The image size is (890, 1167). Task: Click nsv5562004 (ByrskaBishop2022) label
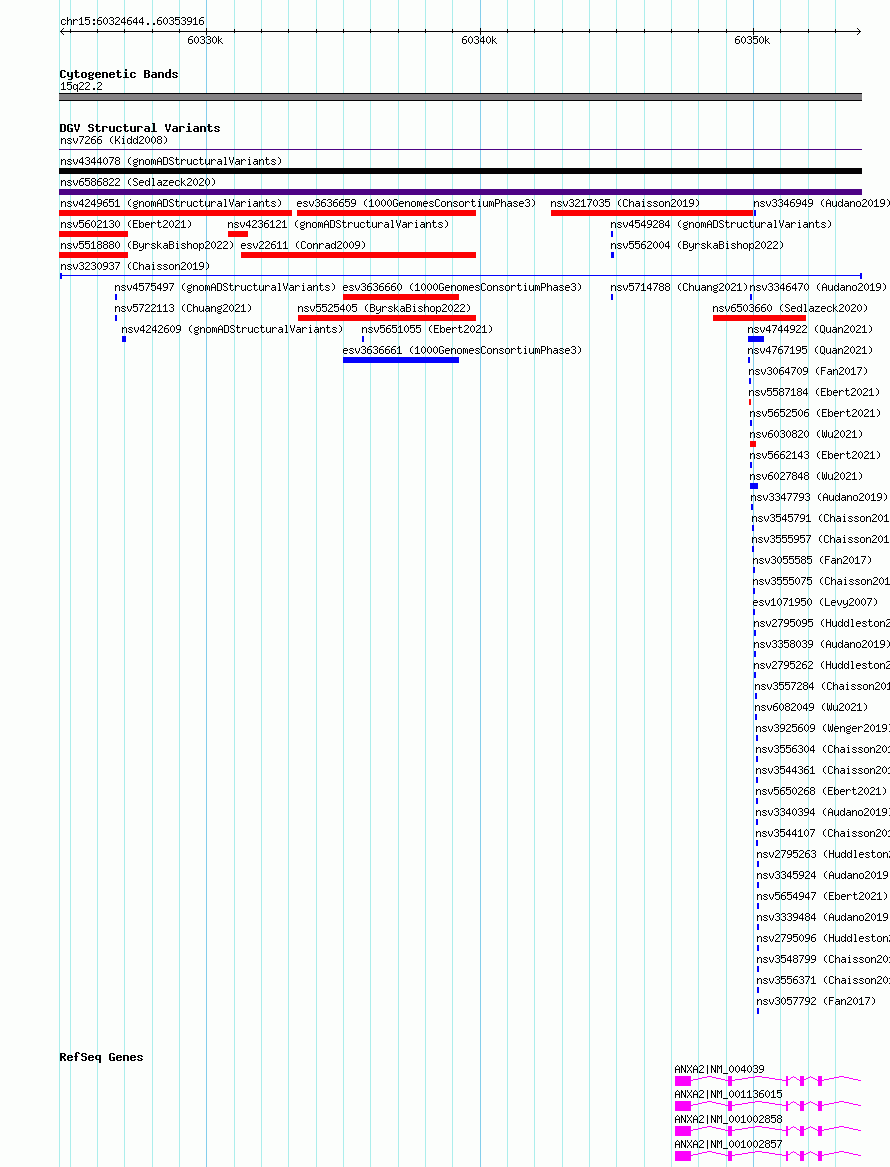point(697,245)
